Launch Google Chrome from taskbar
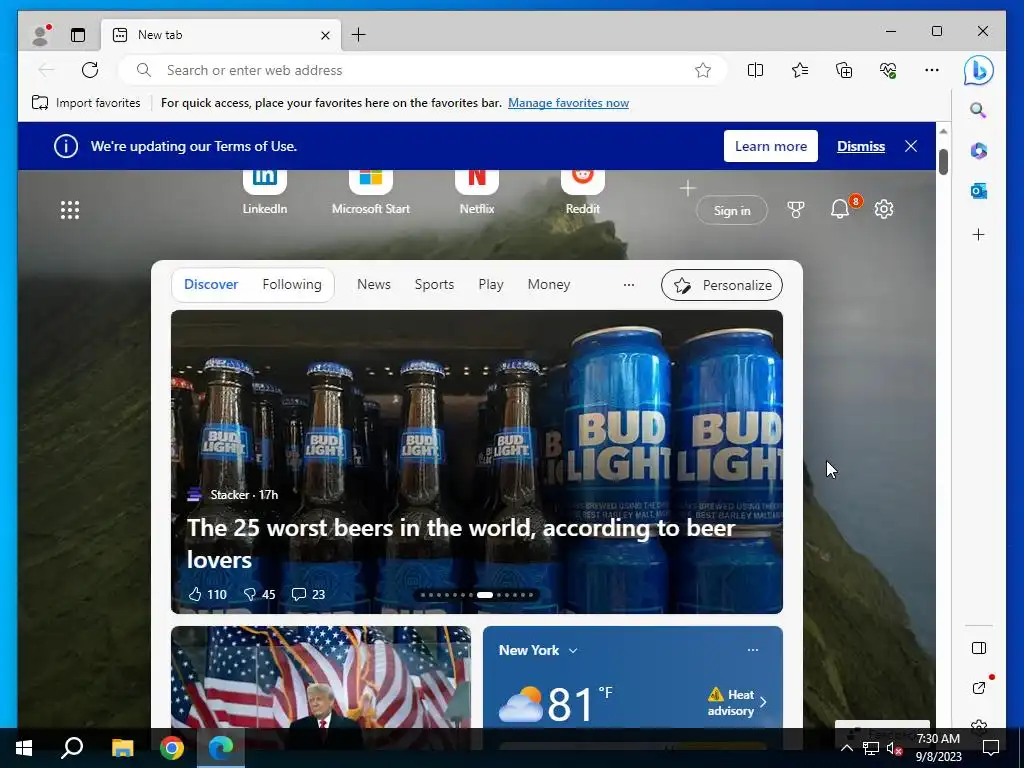1024x768 pixels. coord(172,748)
